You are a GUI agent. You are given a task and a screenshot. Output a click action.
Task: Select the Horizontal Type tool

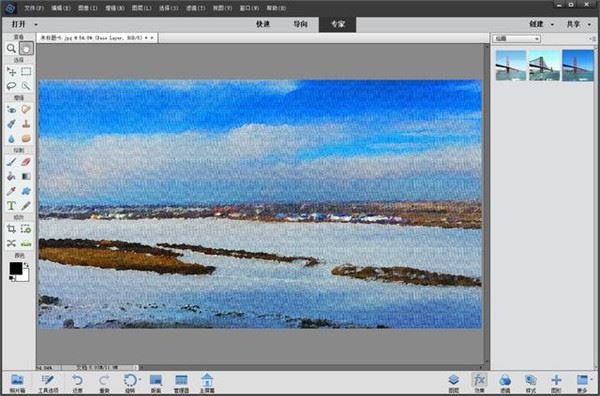point(11,206)
